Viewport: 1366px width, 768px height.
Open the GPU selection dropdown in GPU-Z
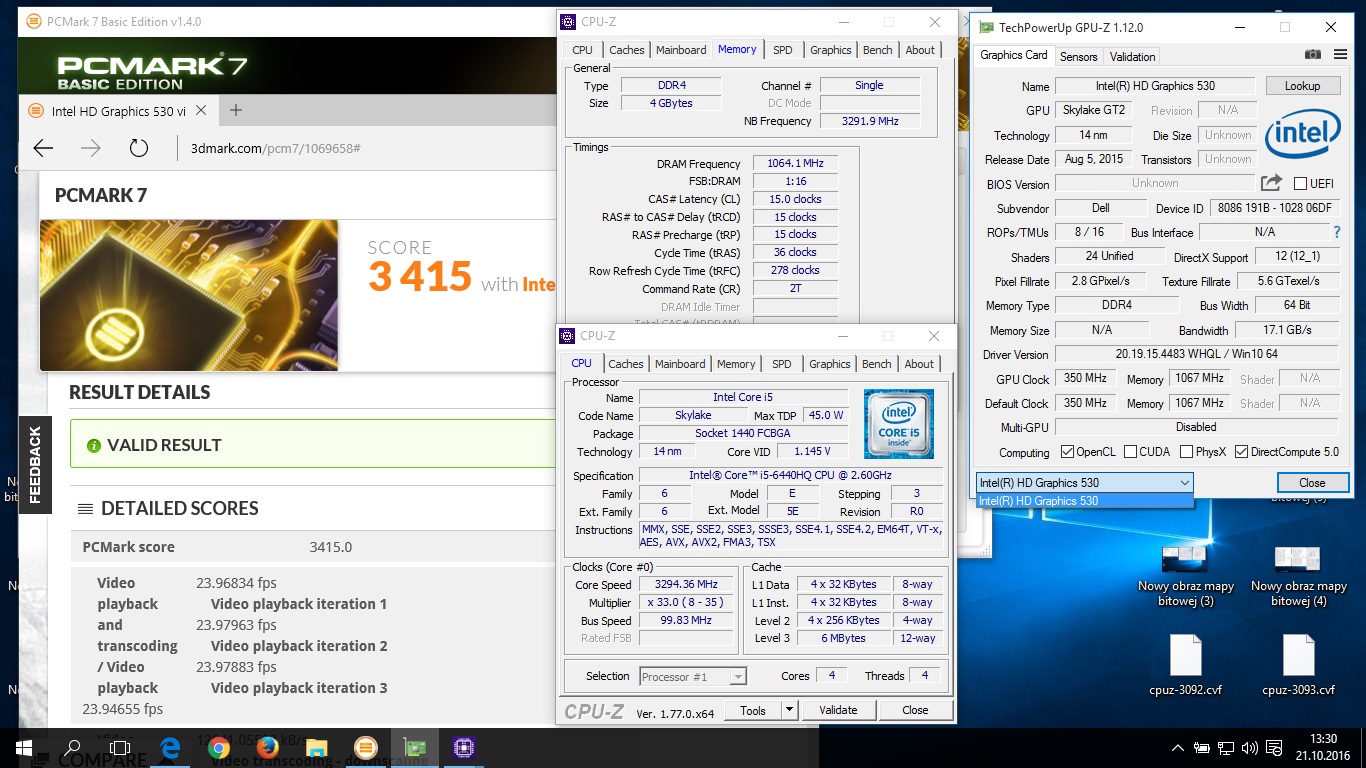coord(1084,482)
